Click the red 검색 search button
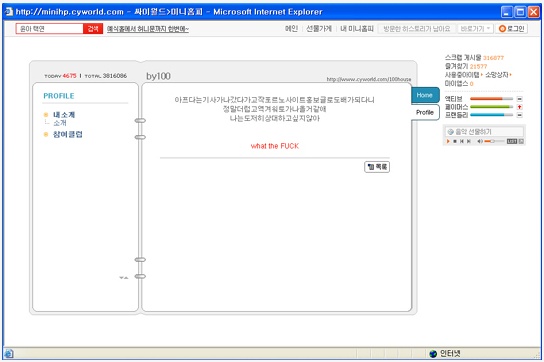Screen dimensions: 544x362 tap(93, 29)
